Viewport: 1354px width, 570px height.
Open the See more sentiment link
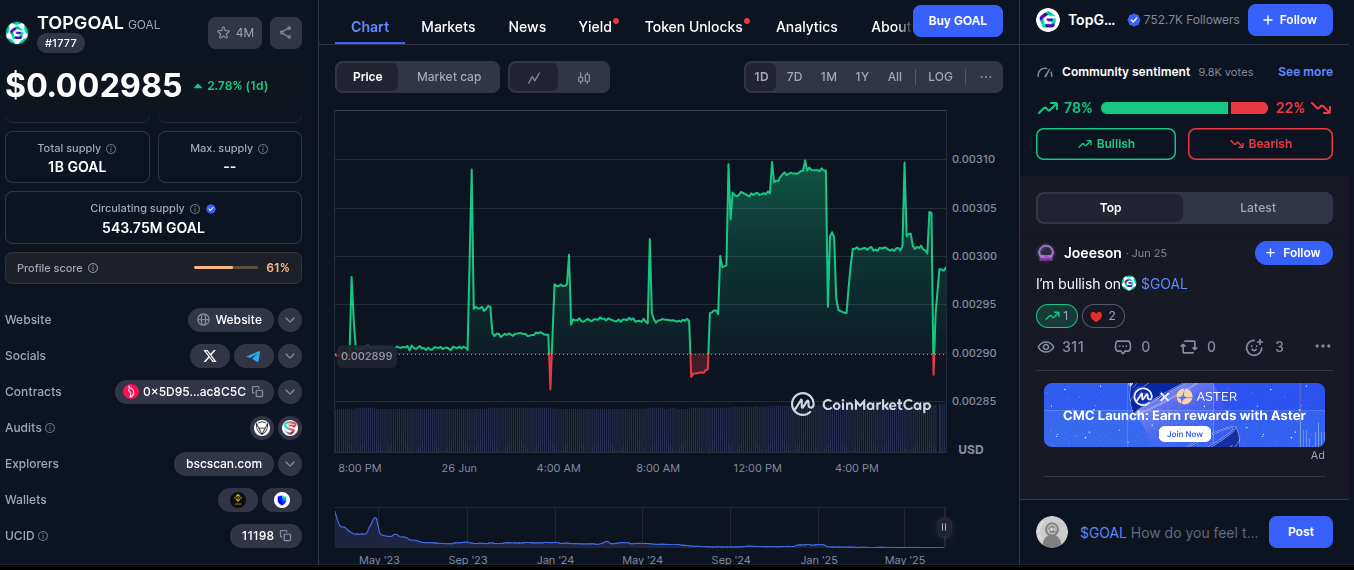click(x=1305, y=72)
